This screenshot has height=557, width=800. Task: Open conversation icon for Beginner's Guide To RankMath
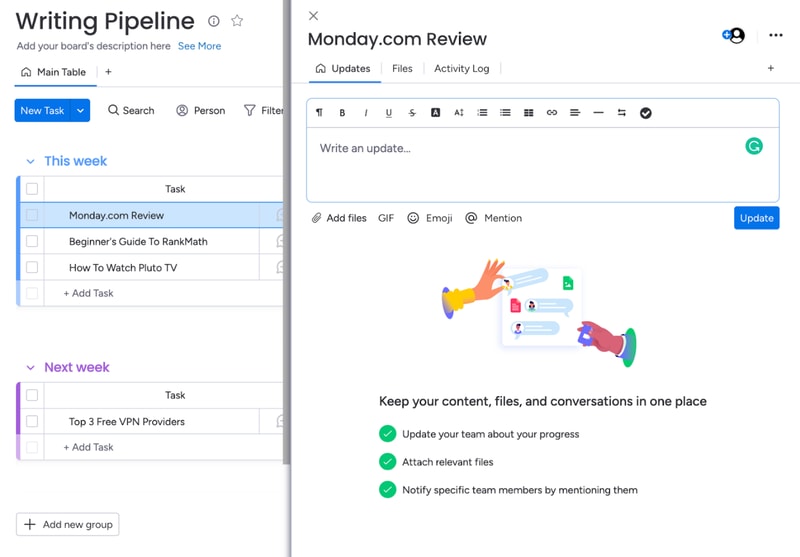[x=280, y=241]
